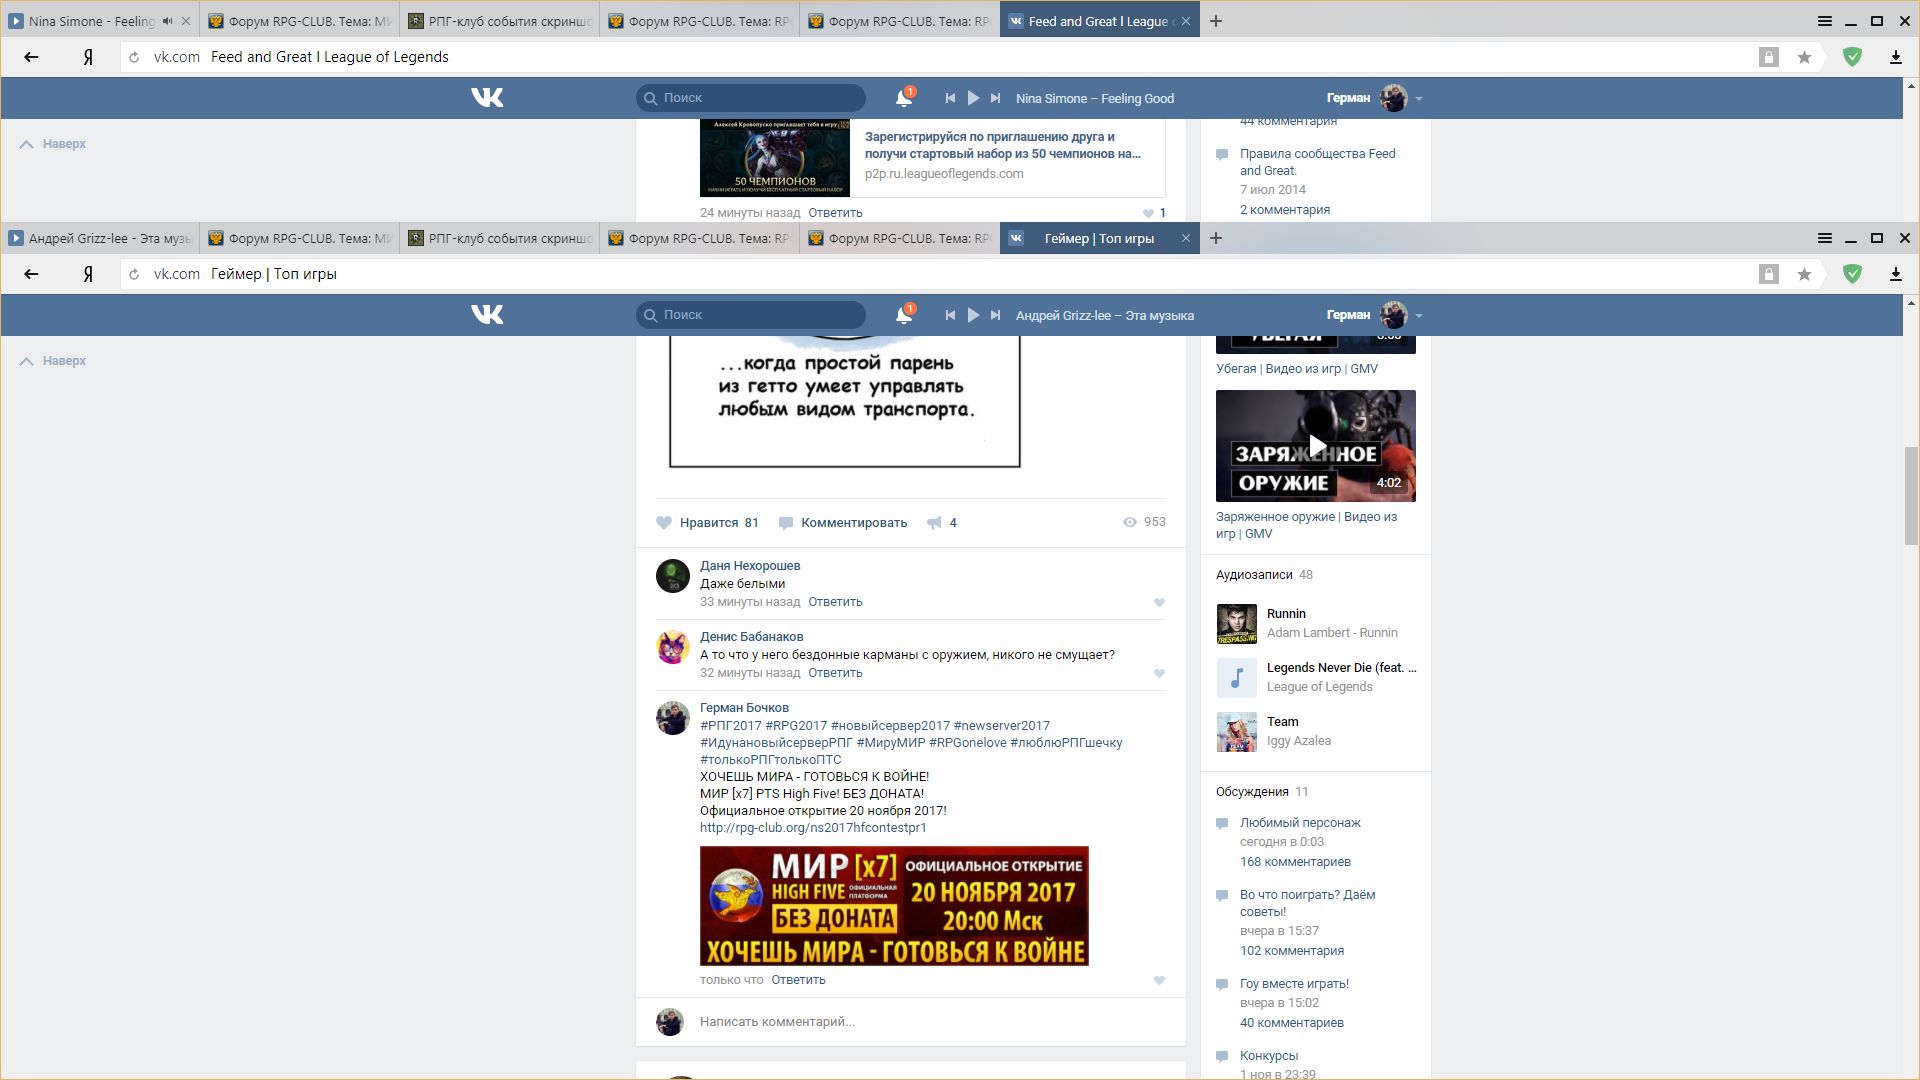The height and width of the screenshot is (1080, 1920).
Task: Open Runnin track cover by Adam Lambert
Action: pos(1236,624)
